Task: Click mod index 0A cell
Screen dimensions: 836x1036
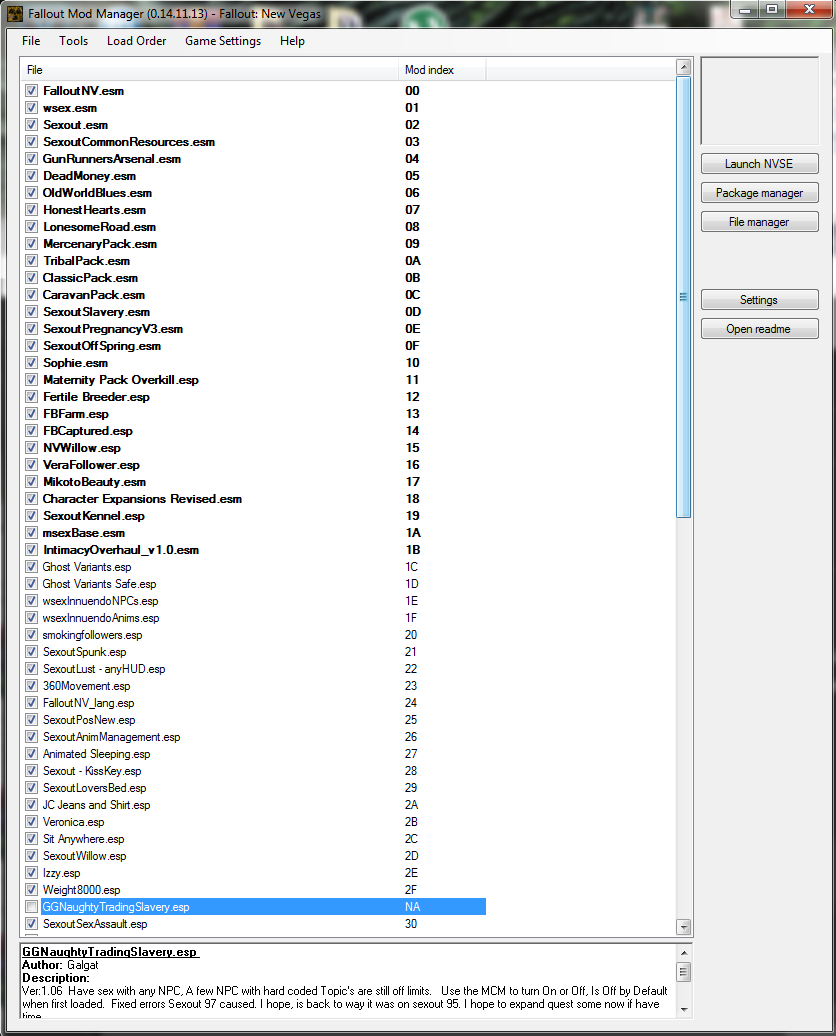Action: [413, 261]
